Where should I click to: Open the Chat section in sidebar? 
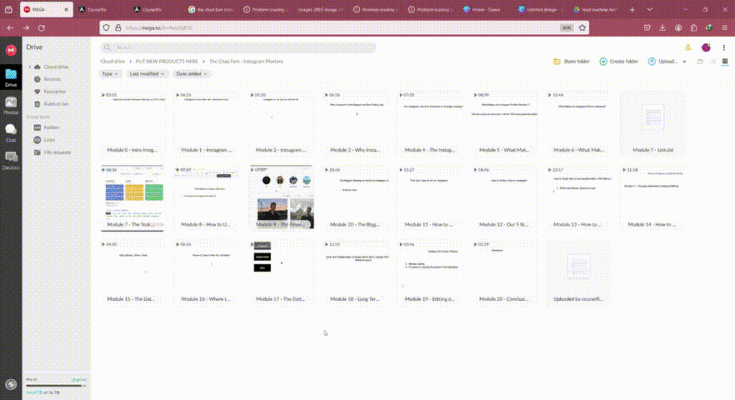[11, 131]
